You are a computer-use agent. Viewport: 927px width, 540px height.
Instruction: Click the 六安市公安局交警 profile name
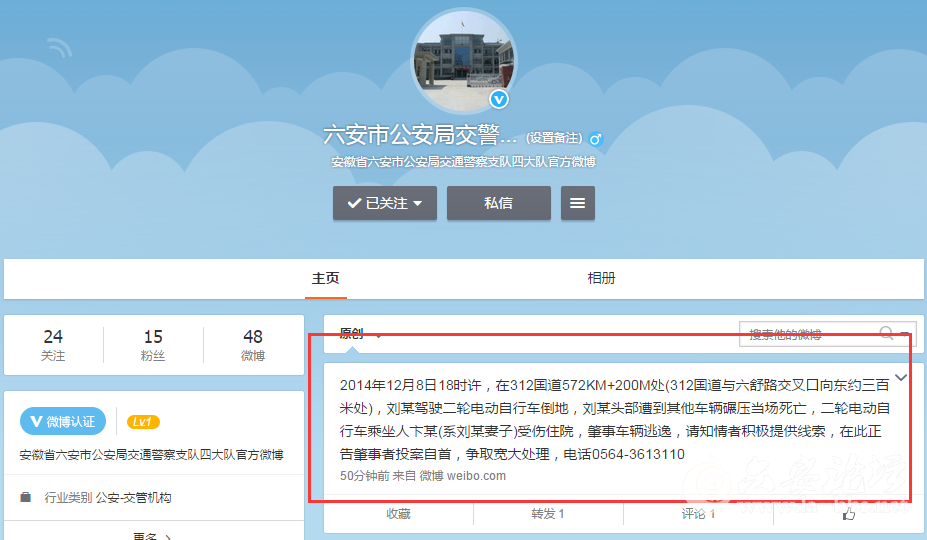pyautogui.click(x=420, y=135)
